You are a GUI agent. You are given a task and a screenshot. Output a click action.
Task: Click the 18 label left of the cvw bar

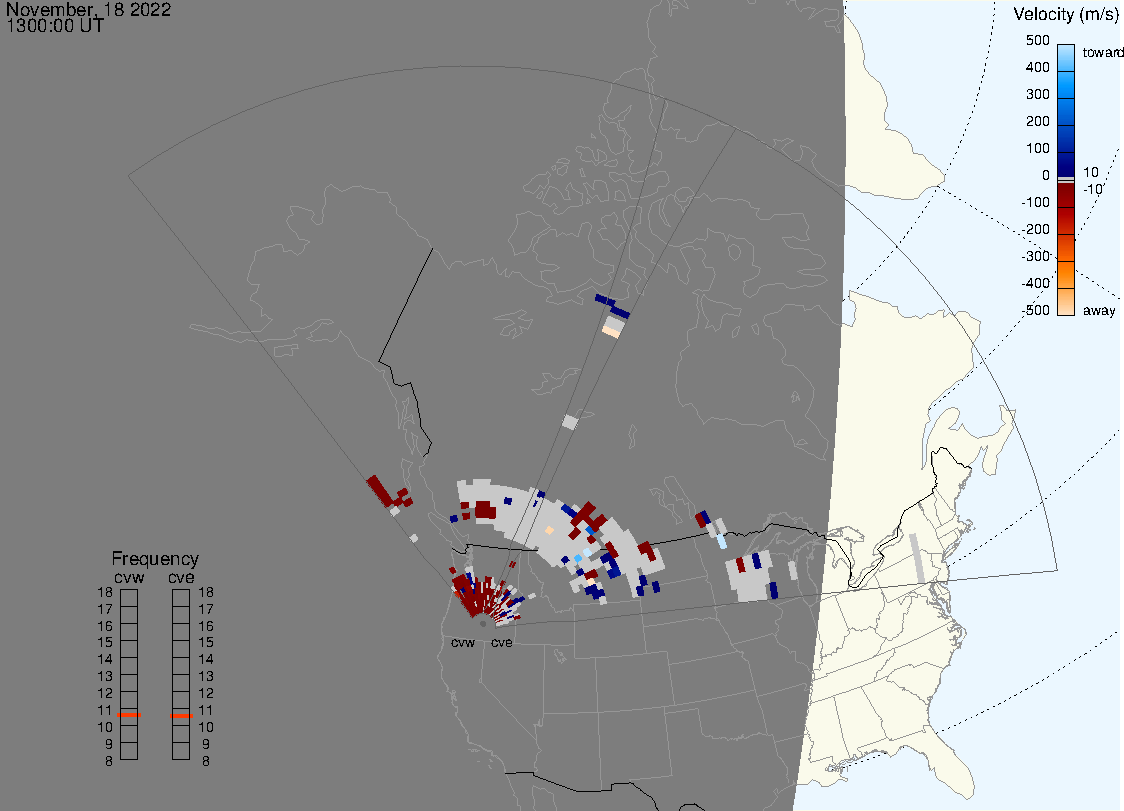coord(105,592)
